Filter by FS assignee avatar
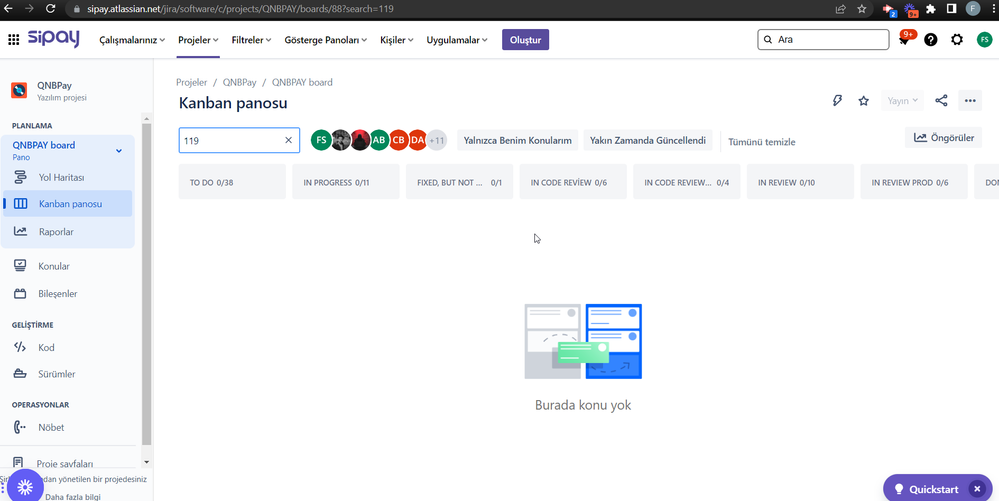999x501 pixels. click(x=321, y=140)
